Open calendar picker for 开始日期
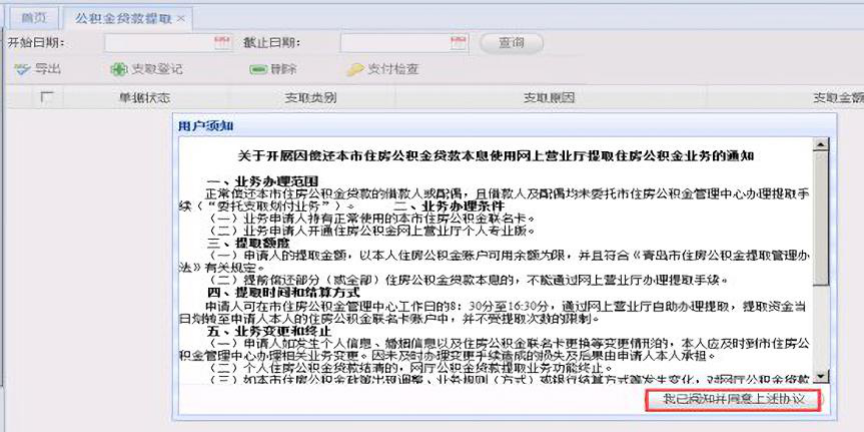This screenshot has width=864, height=432. (223, 42)
